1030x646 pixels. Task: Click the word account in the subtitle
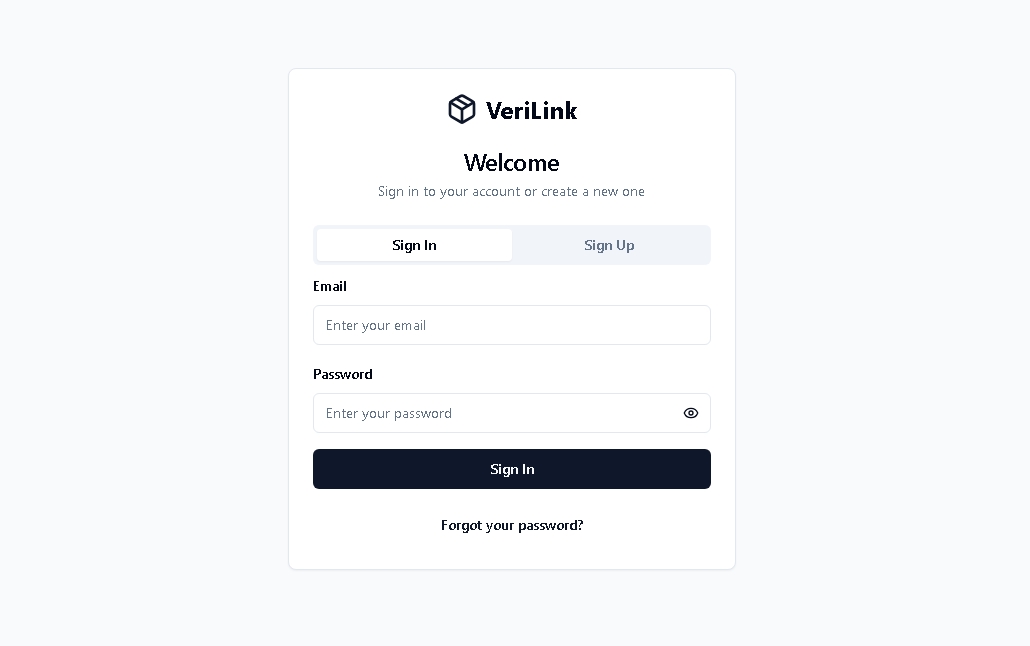click(496, 191)
